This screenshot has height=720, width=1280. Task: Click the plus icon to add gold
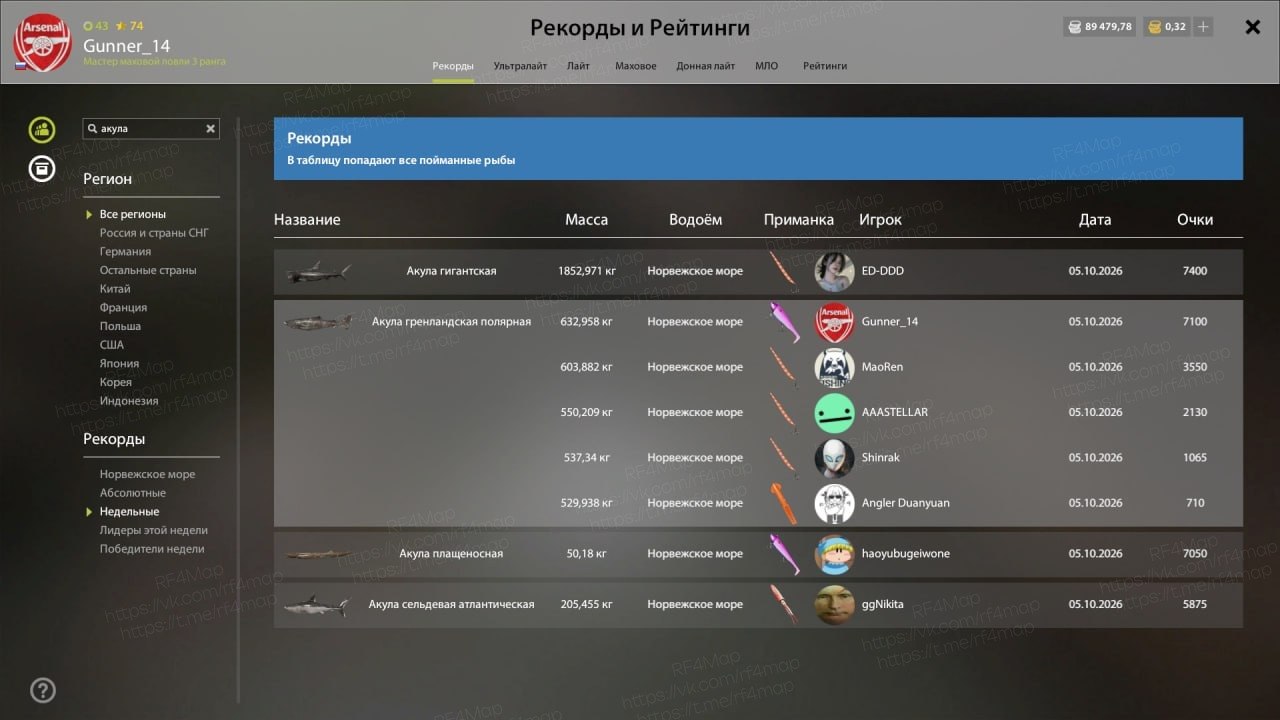1203,27
